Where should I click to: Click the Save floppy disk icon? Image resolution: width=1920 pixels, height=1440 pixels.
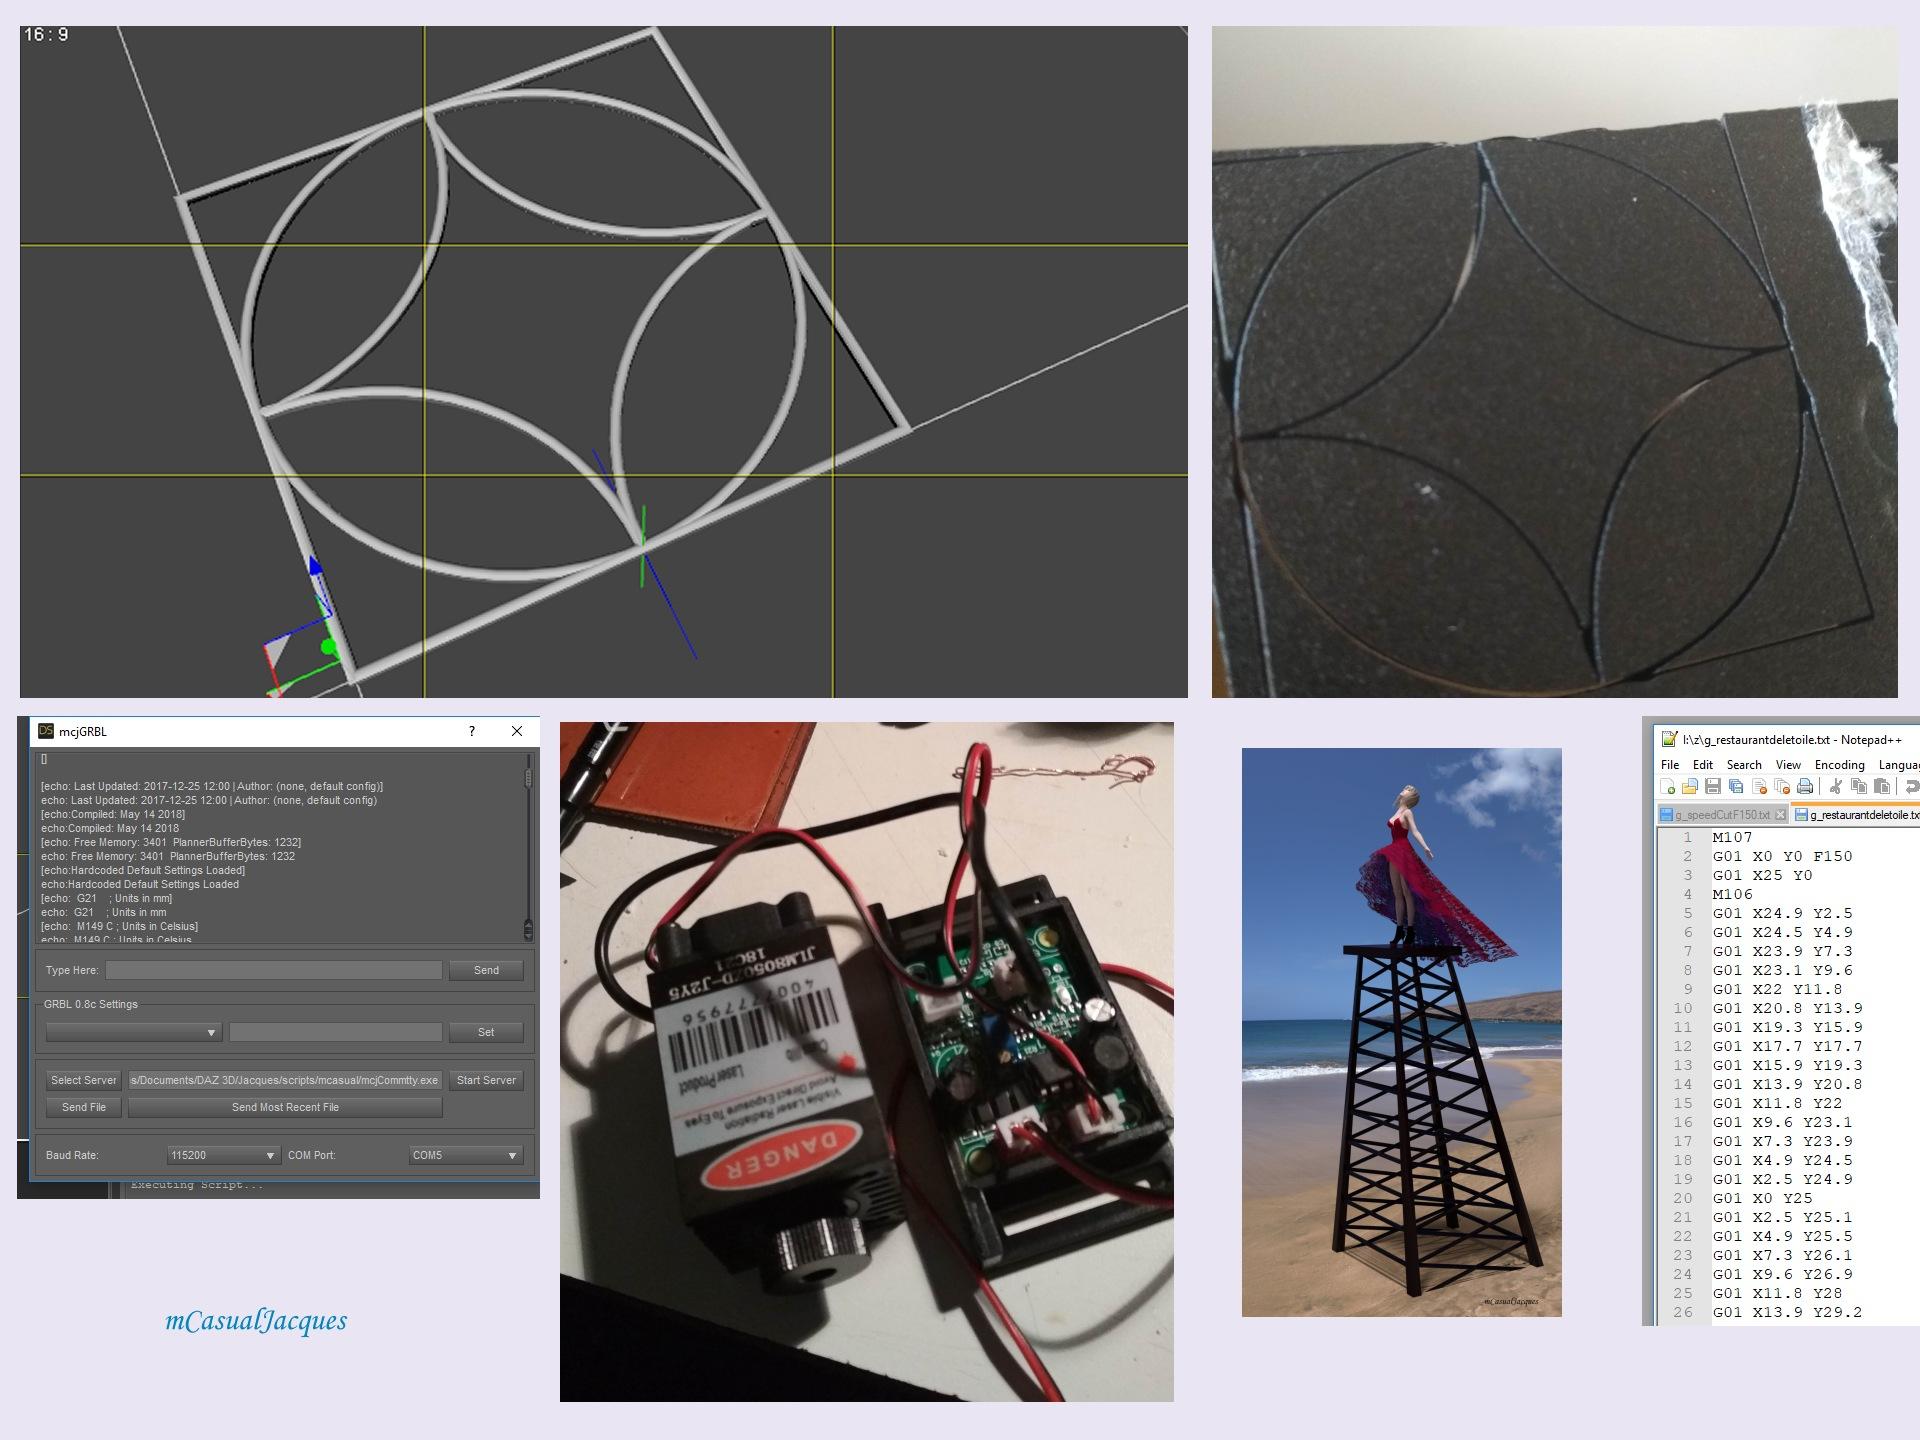[x=1713, y=787]
